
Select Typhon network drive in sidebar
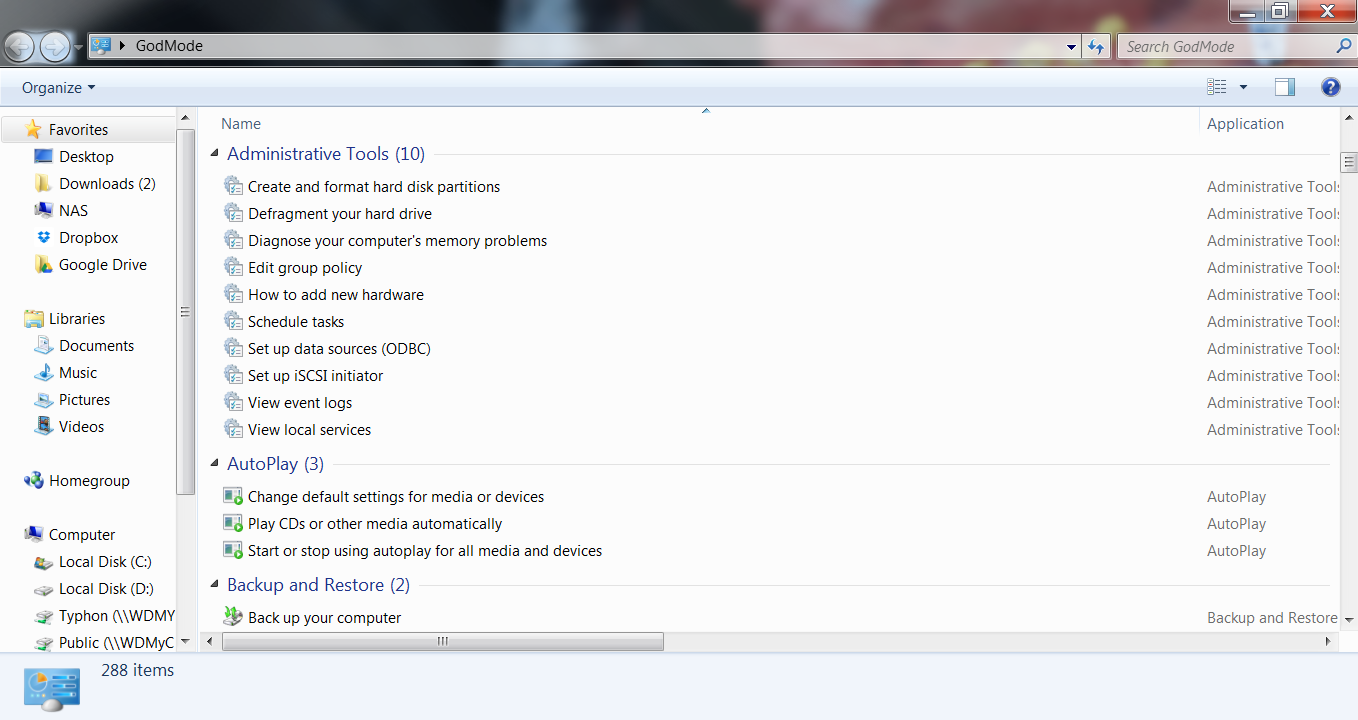(117, 615)
